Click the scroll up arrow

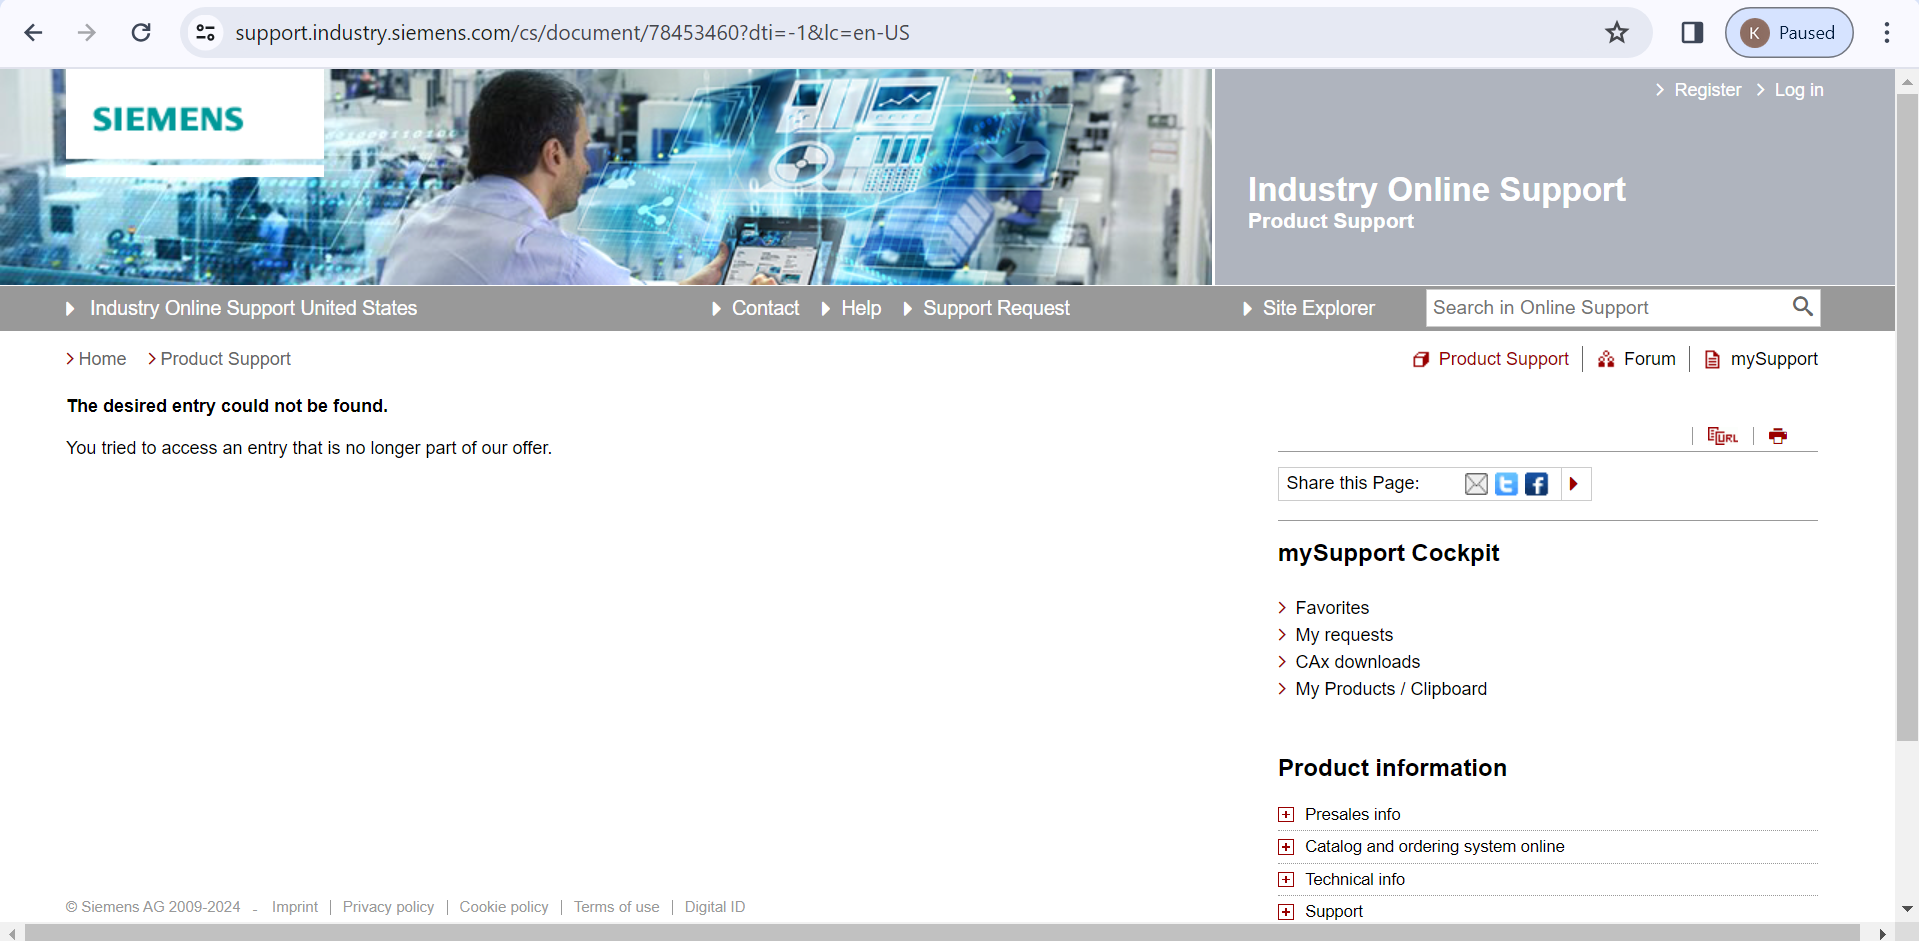(1908, 82)
